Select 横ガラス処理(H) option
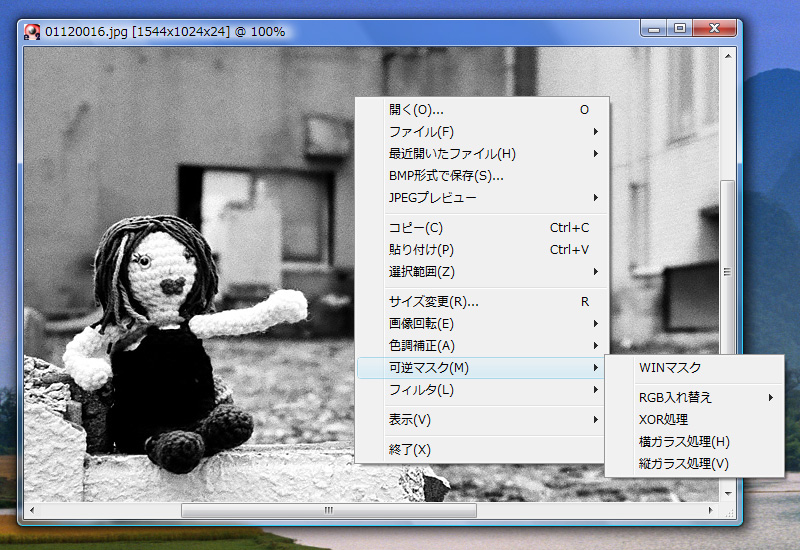The width and height of the screenshot is (800, 550). (694, 441)
